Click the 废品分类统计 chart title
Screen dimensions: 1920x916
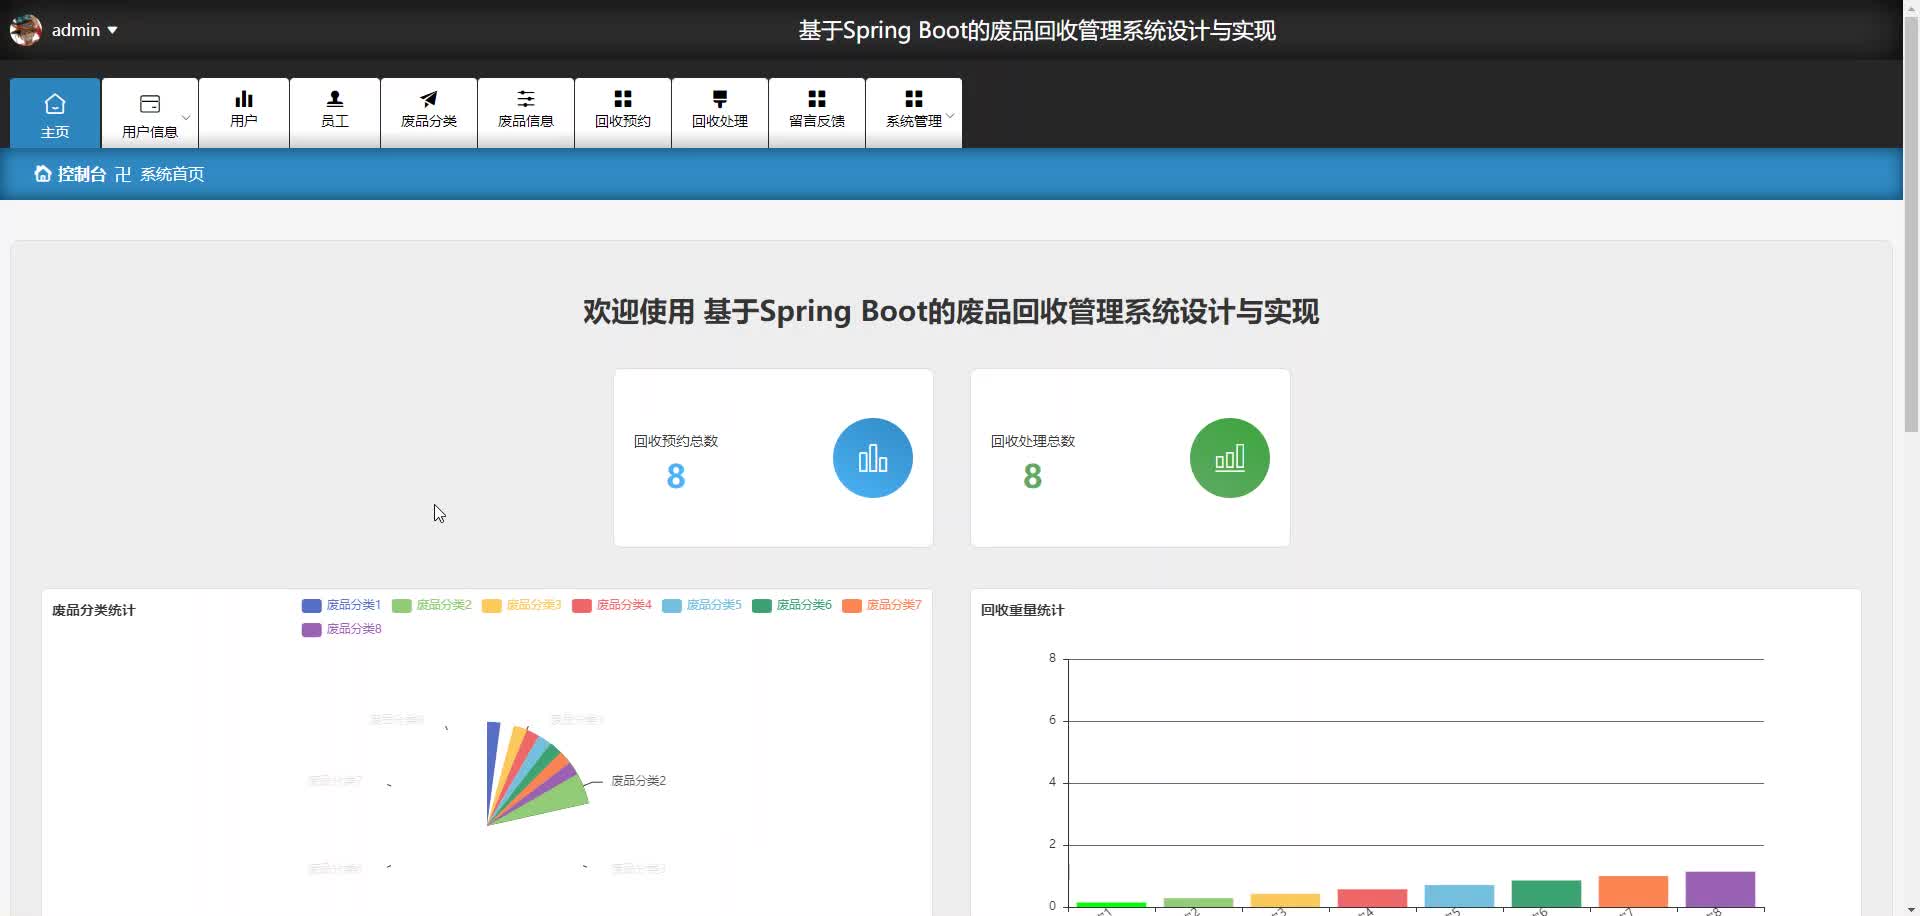pyautogui.click(x=93, y=610)
